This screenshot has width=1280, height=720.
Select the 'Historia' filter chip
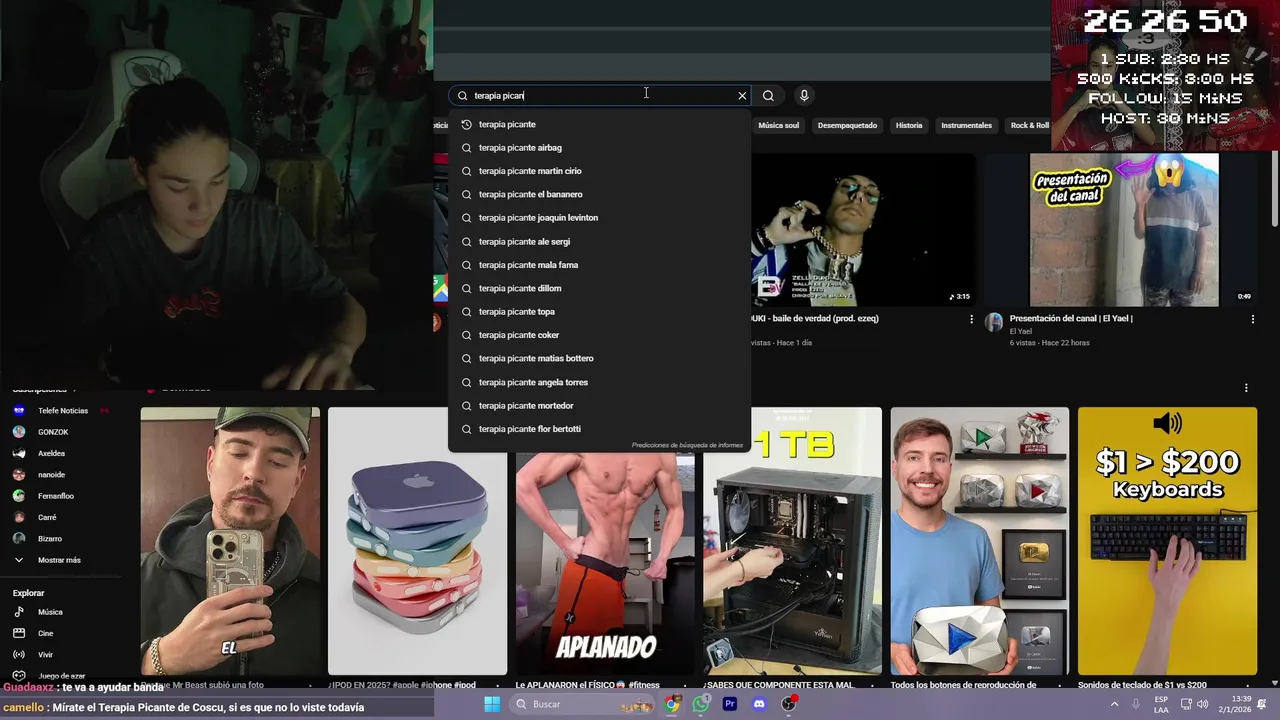pos(909,126)
